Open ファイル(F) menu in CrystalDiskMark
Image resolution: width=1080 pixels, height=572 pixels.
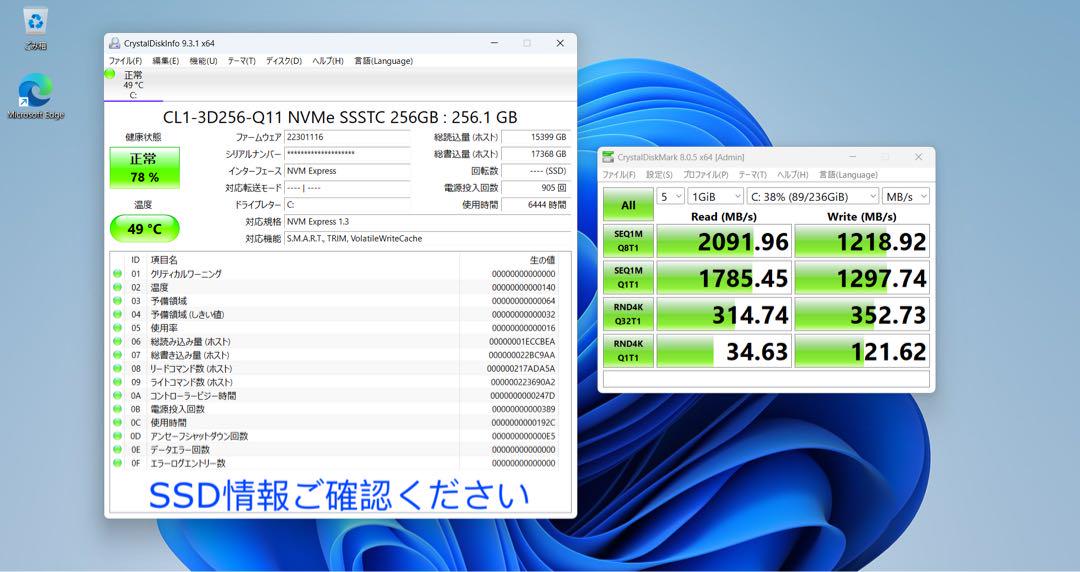(619, 174)
